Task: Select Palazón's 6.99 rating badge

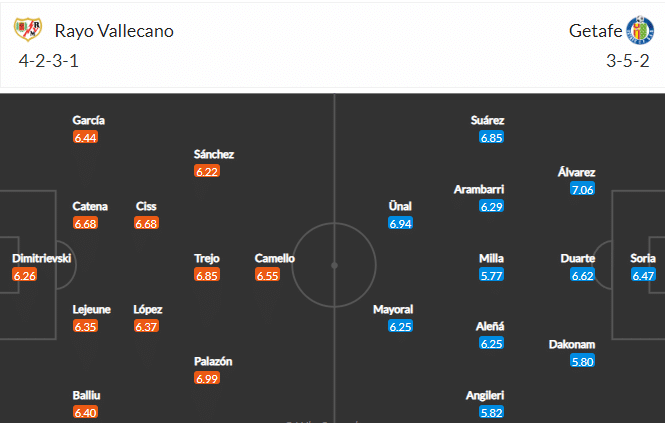Action: pyautogui.click(x=207, y=378)
